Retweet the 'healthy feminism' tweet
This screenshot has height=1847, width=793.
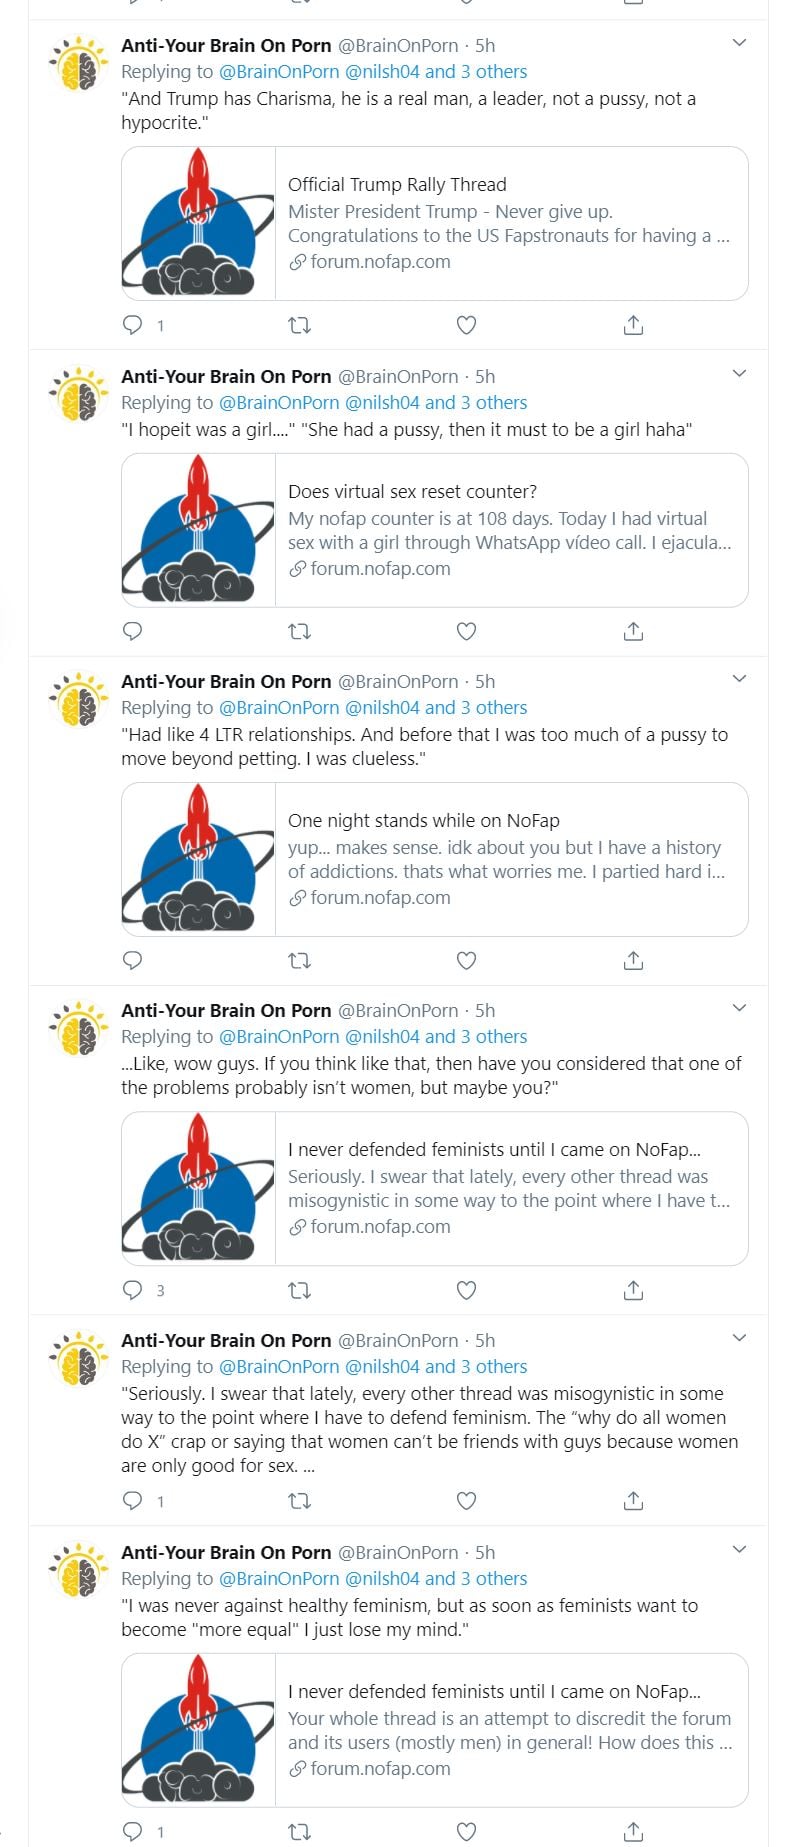coord(299,1832)
